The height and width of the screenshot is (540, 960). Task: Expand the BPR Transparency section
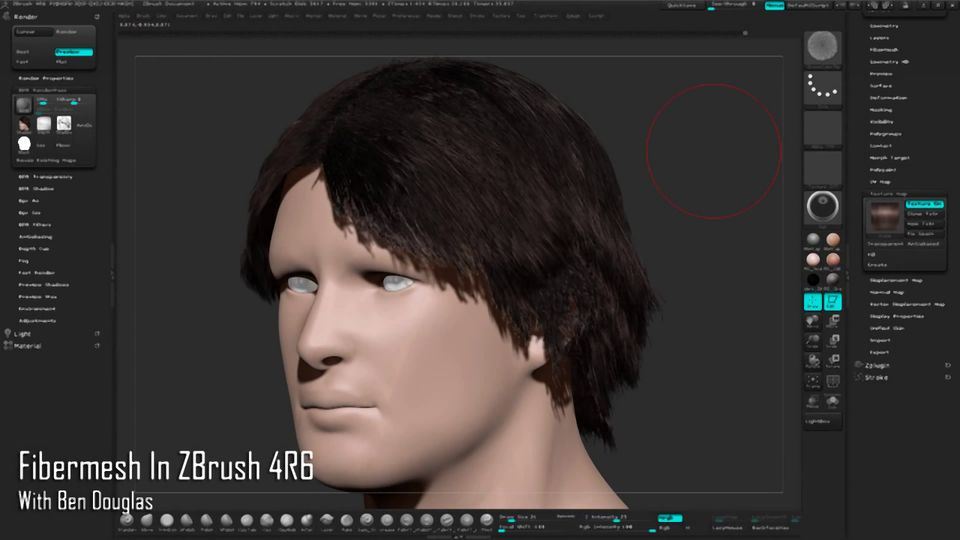pos(45,177)
